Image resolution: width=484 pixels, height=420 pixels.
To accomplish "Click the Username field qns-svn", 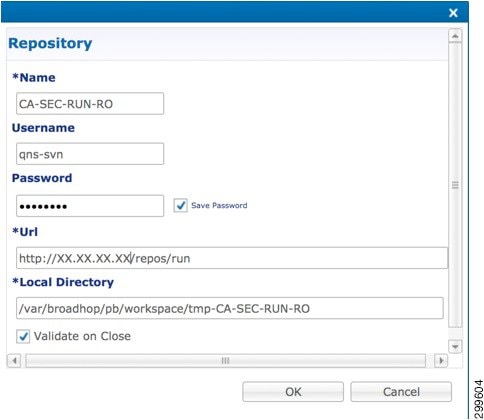I will click(90, 154).
